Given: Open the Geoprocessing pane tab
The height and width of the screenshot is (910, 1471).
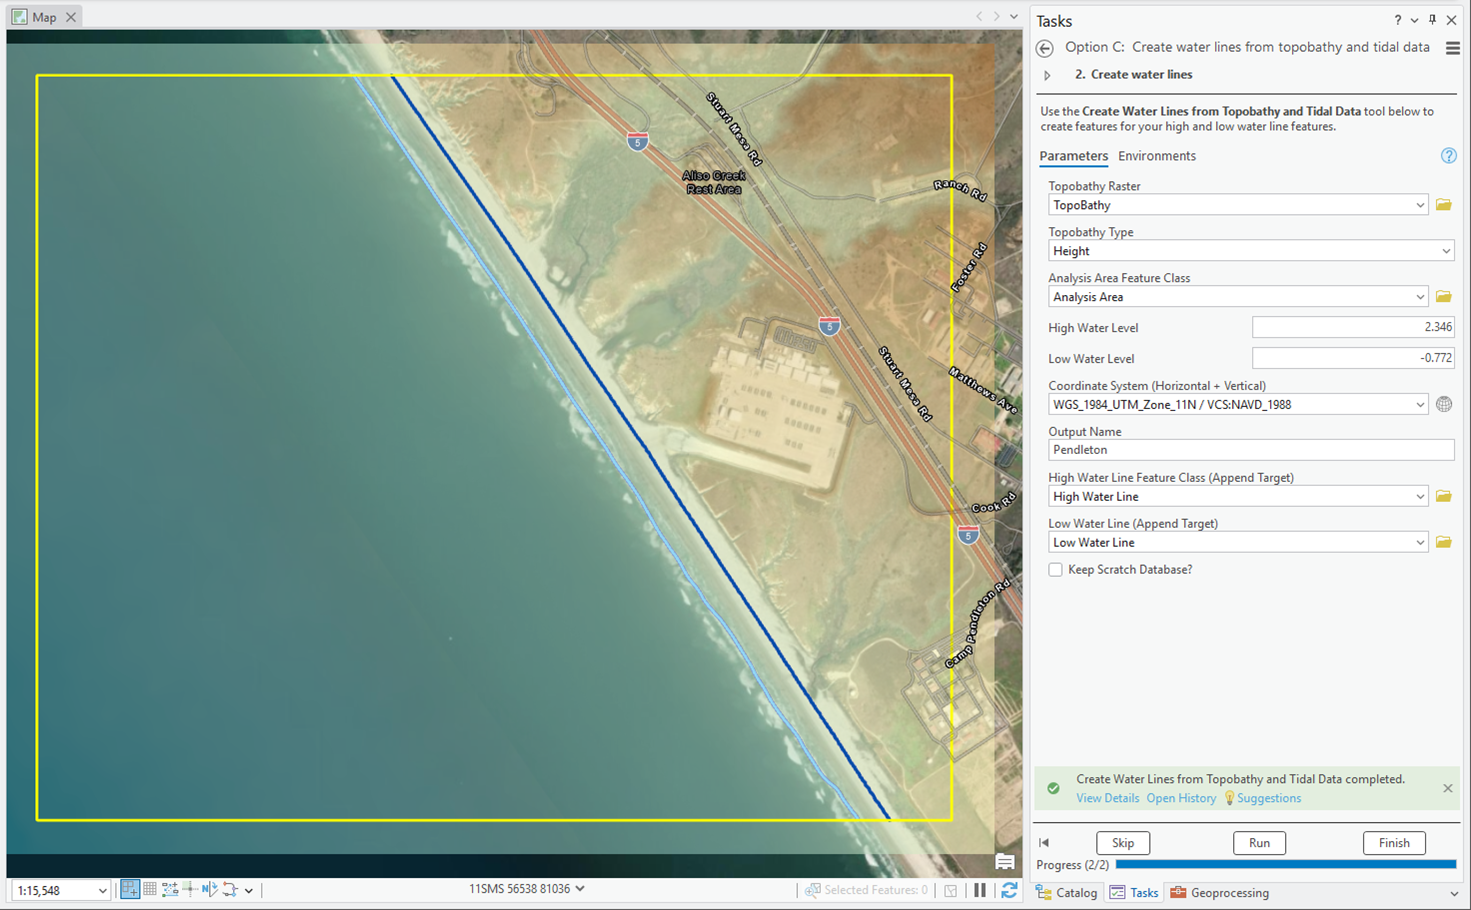Looking at the screenshot, I should click(x=1219, y=893).
